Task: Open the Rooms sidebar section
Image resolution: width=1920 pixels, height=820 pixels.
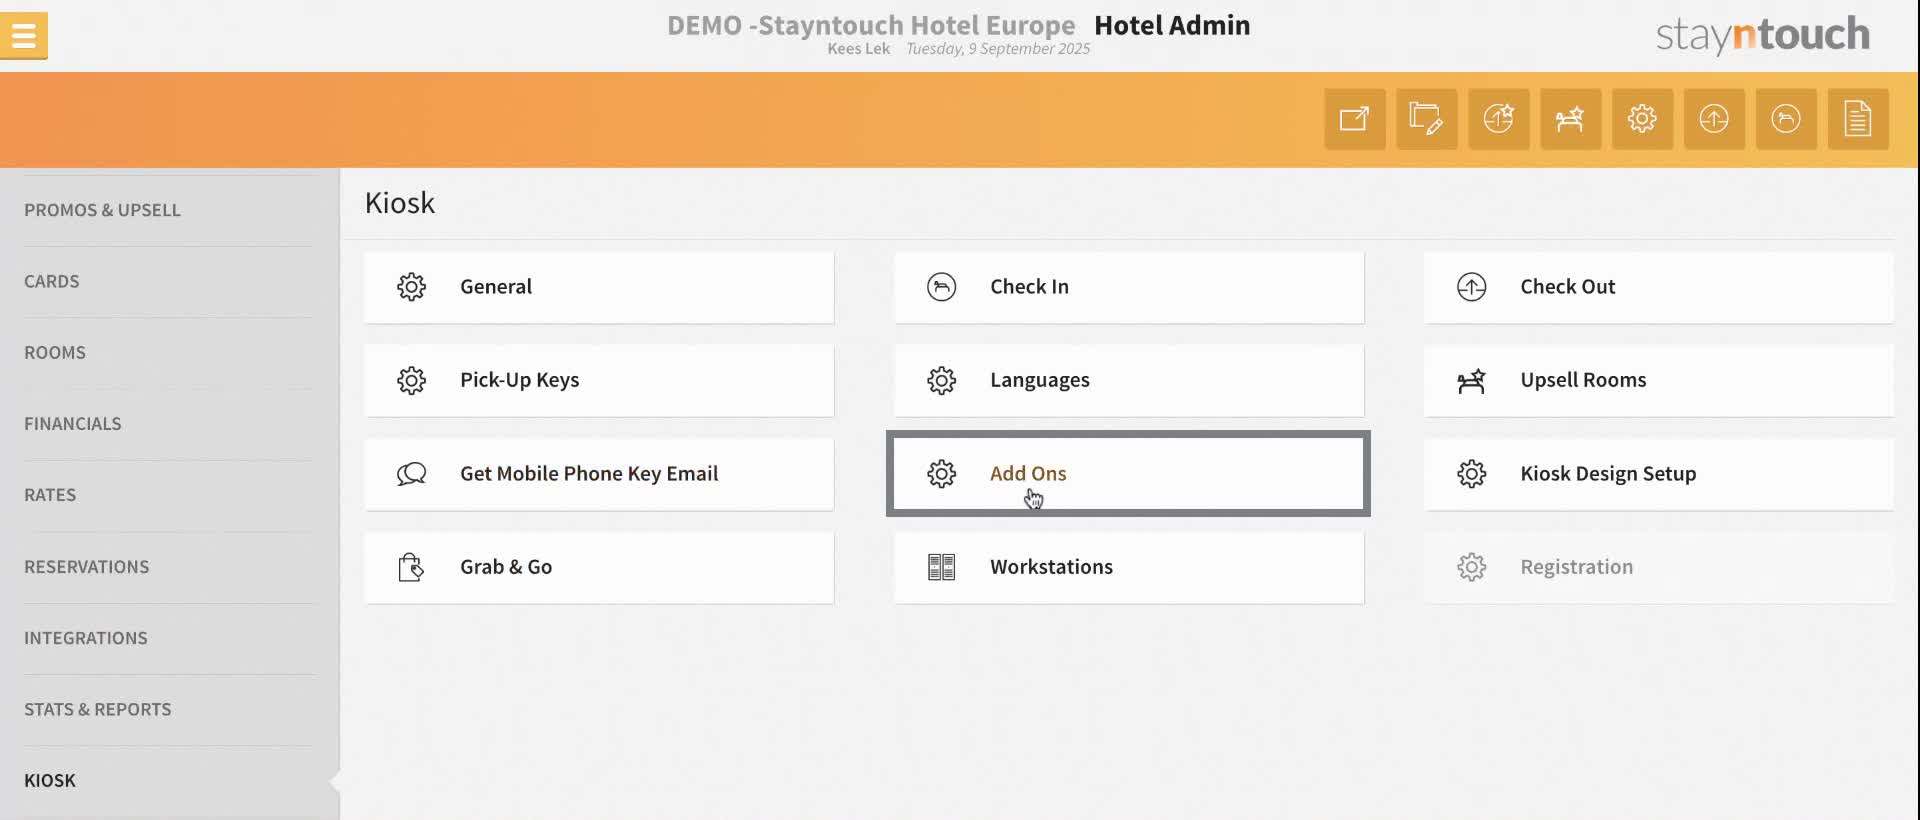Action: 168,353
